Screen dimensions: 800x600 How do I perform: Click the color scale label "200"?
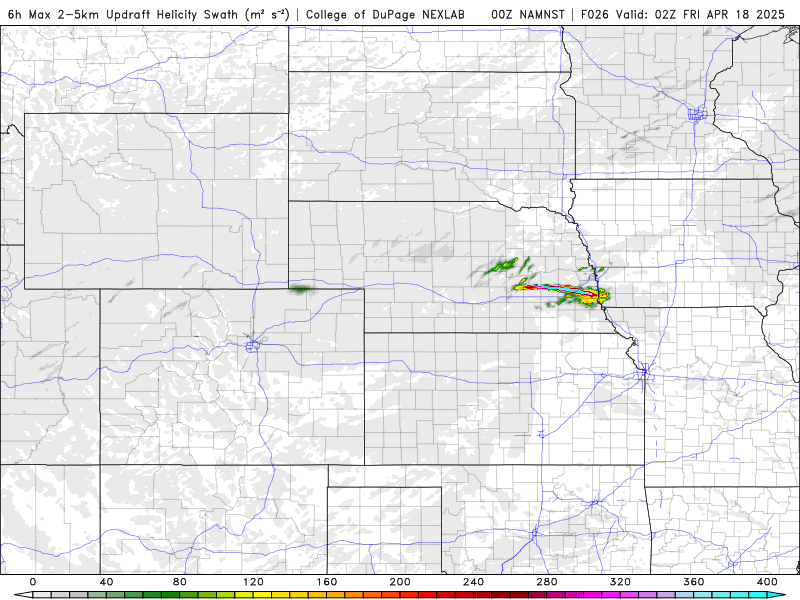[x=400, y=582]
